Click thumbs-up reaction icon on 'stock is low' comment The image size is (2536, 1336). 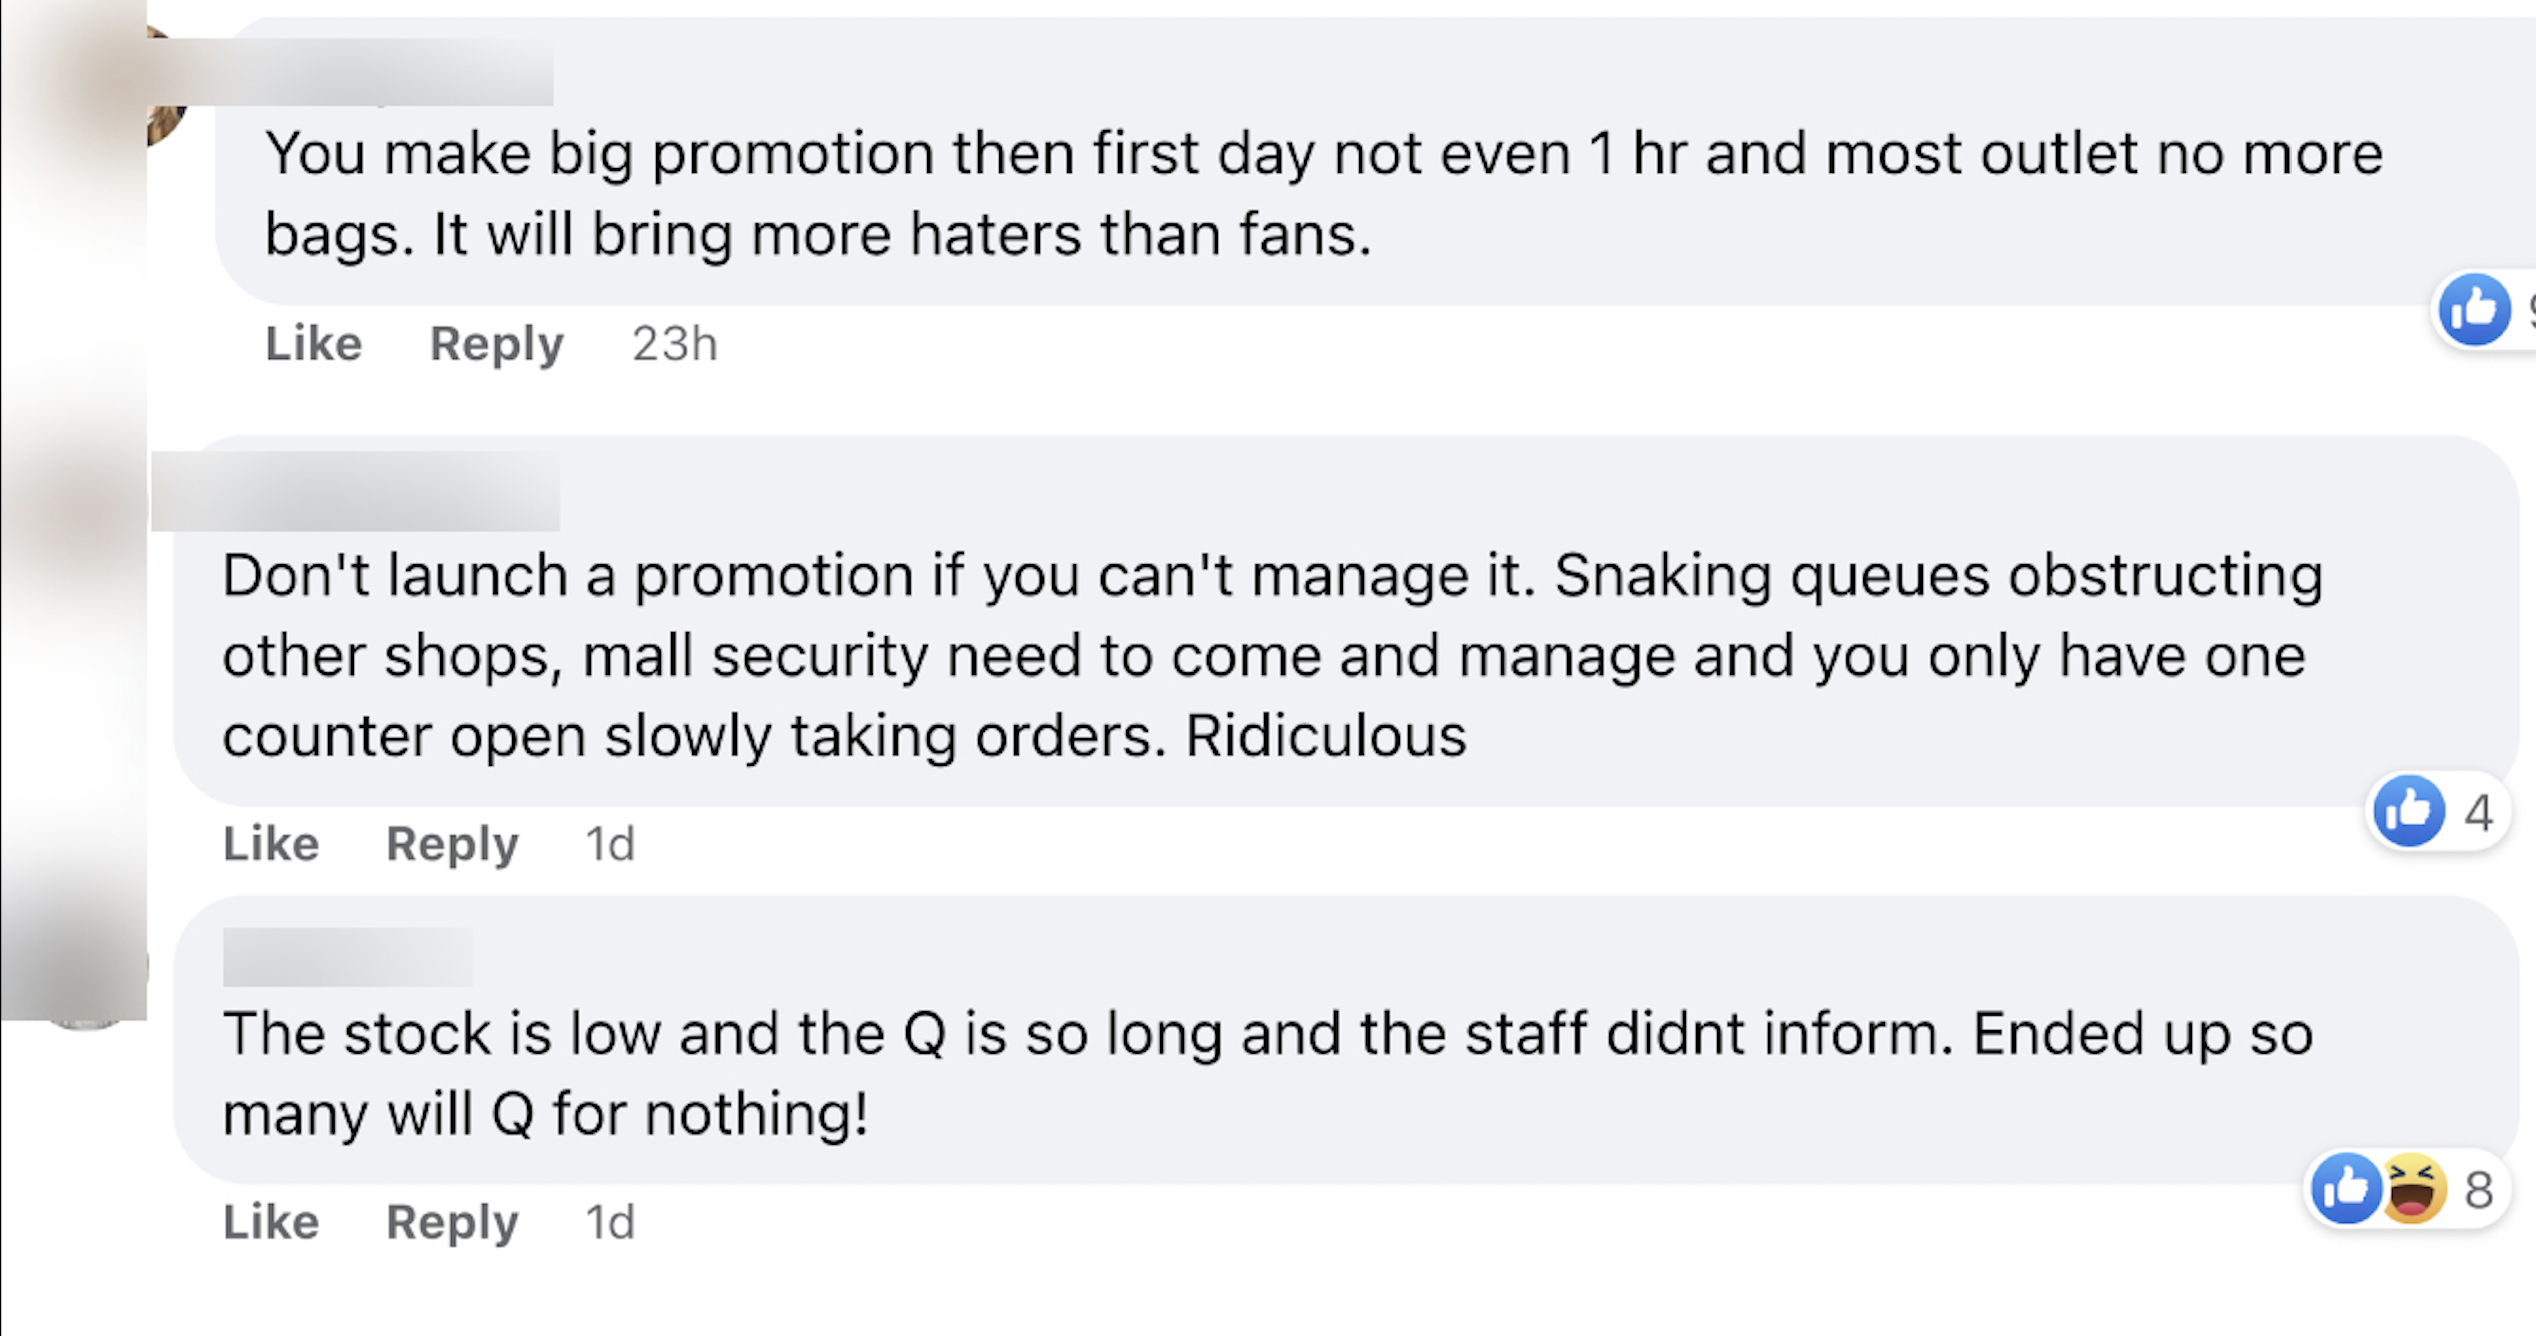click(2345, 1189)
